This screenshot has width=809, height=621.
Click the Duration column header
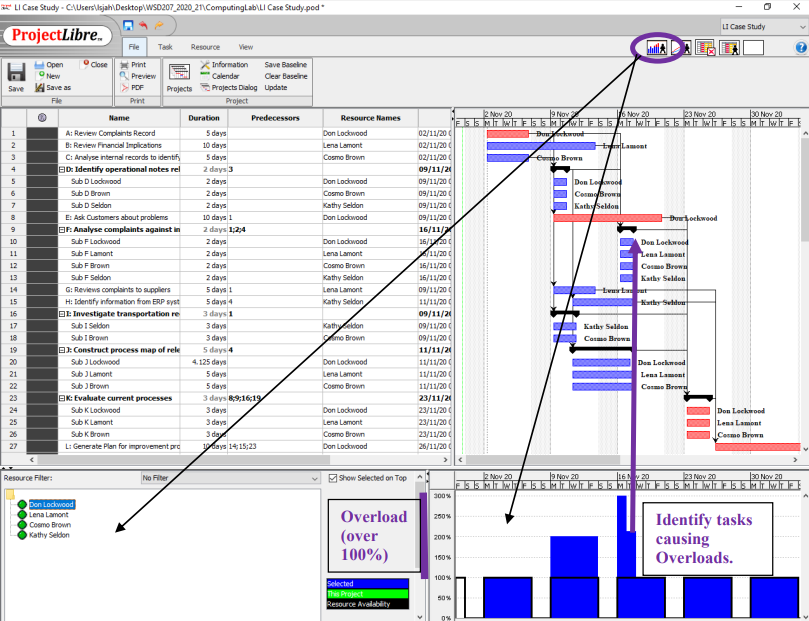(204, 118)
